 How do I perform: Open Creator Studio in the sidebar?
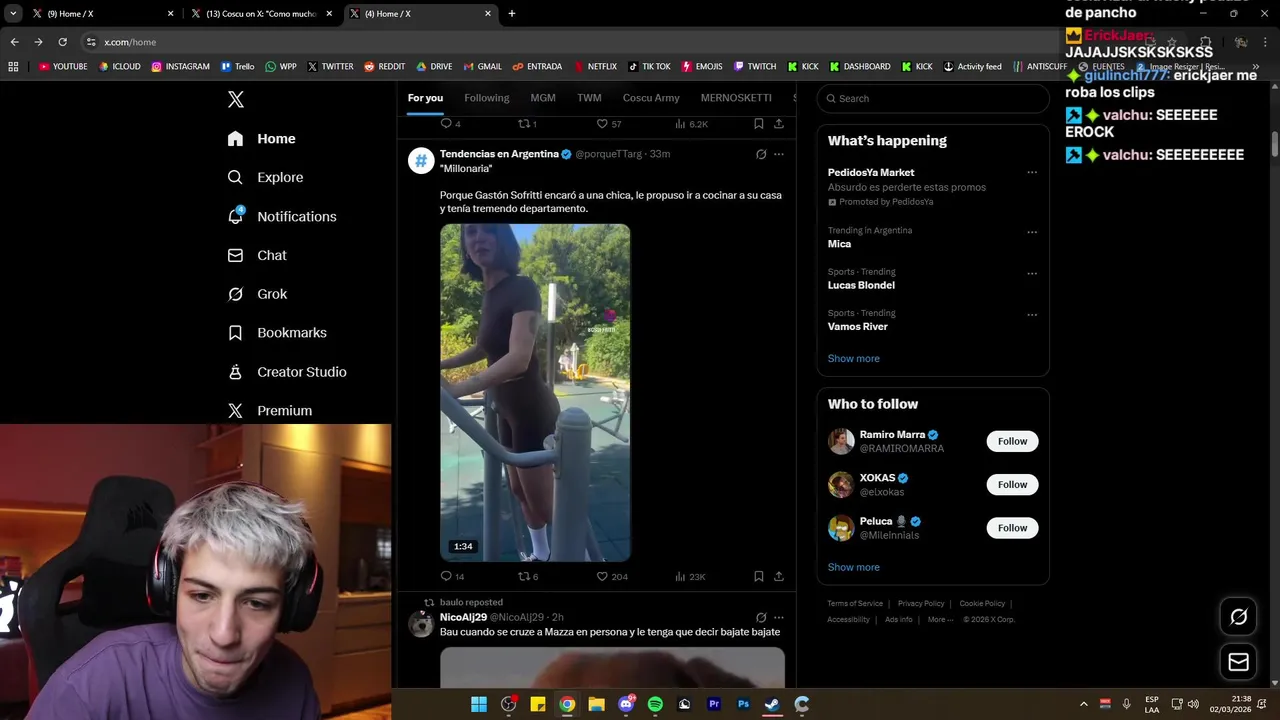[x=287, y=372]
